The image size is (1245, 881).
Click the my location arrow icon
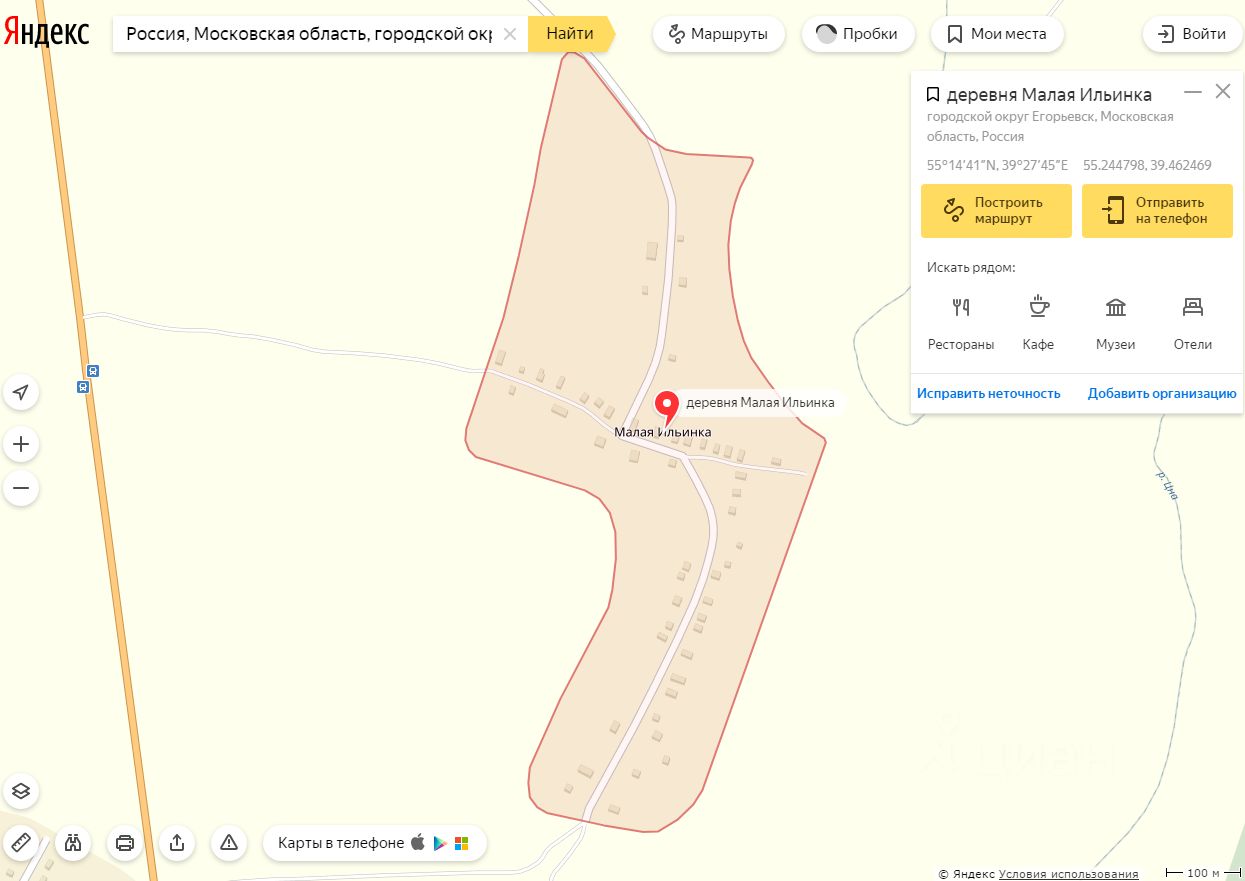(x=21, y=393)
